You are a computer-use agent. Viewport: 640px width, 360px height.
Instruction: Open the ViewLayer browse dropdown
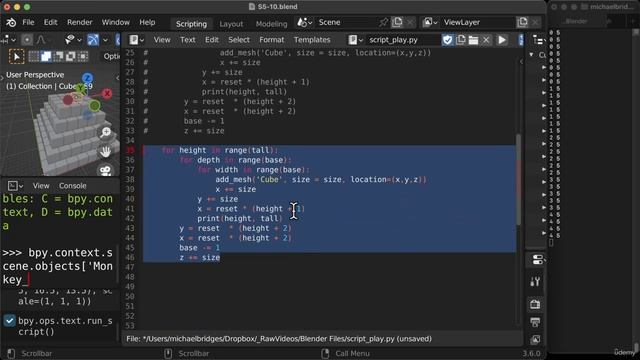[430, 22]
